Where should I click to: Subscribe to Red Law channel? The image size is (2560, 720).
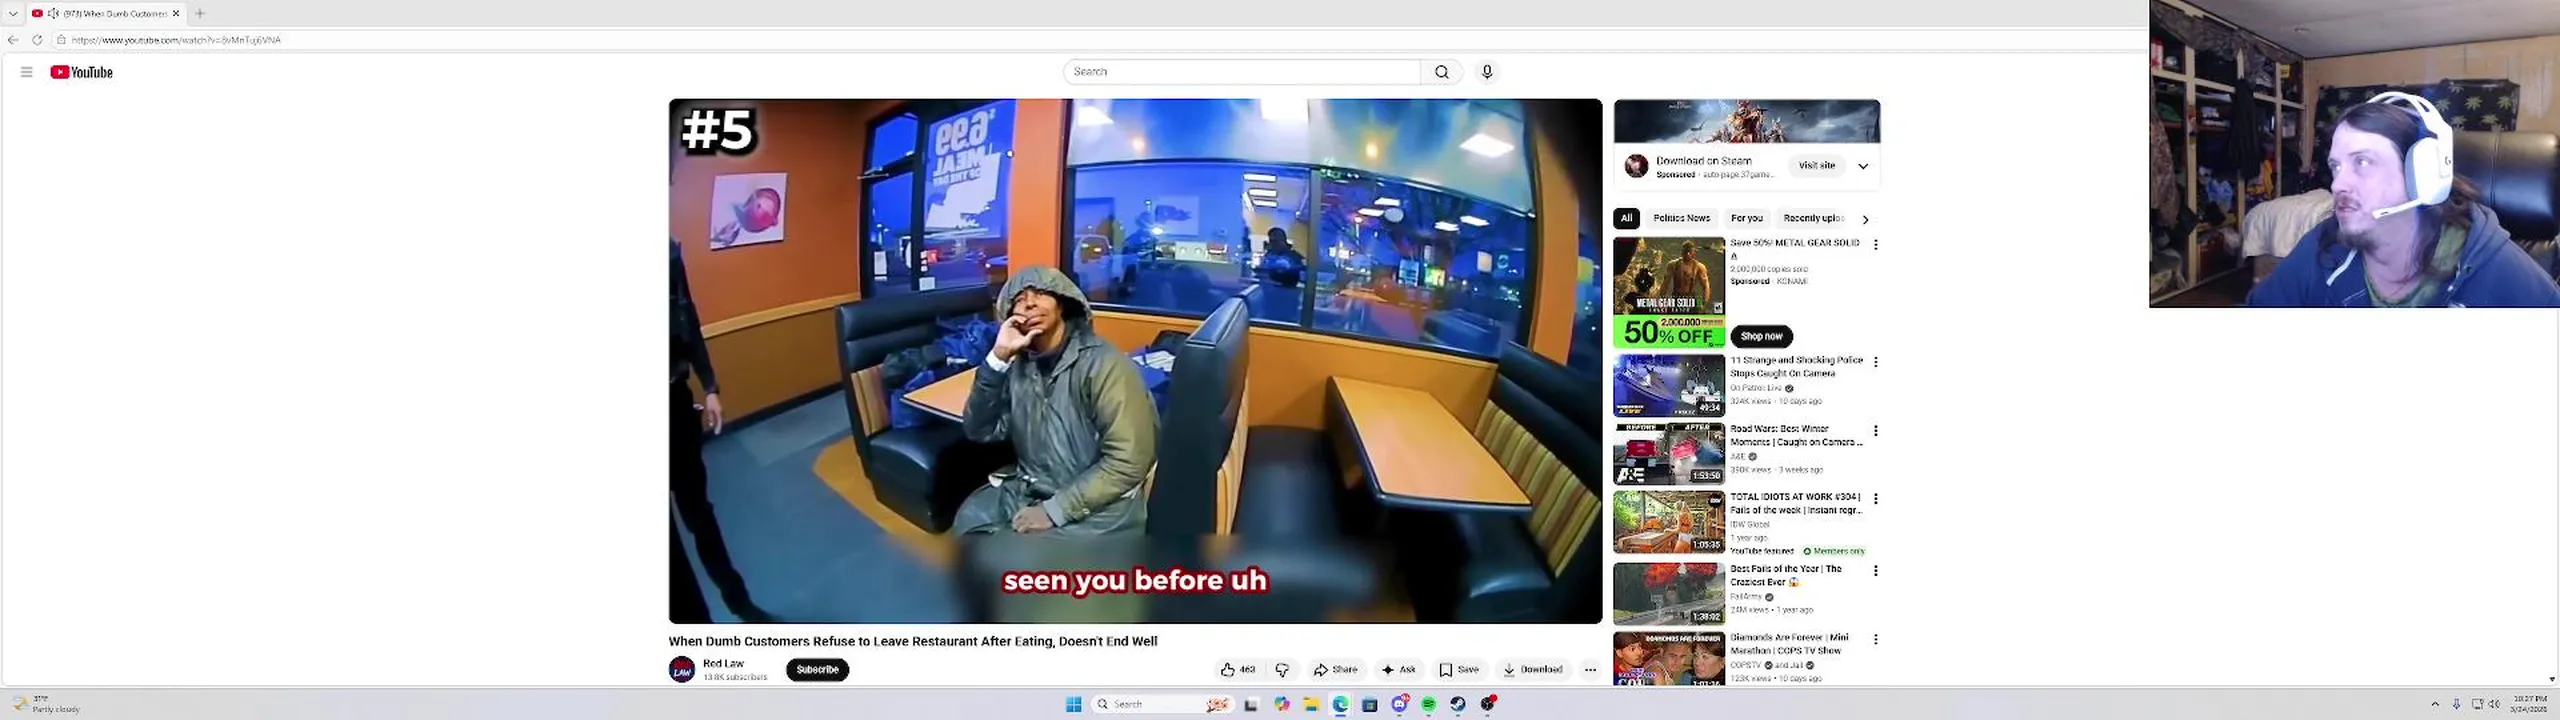point(817,670)
